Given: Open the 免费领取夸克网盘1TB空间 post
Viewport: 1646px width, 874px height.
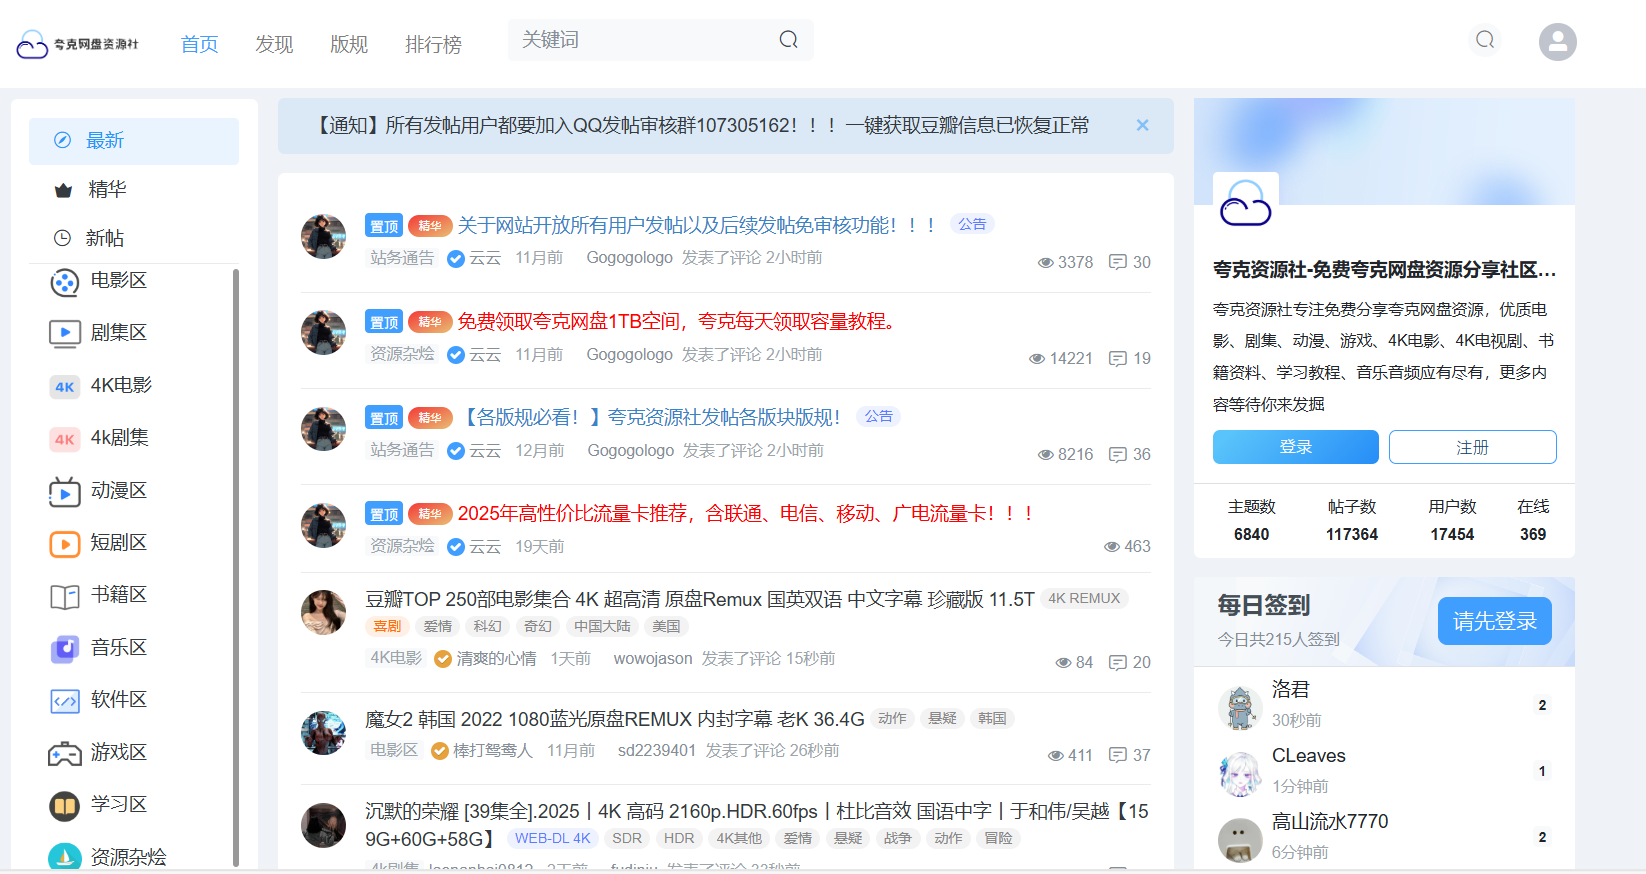Looking at the screenshot, I should (676, 321).
